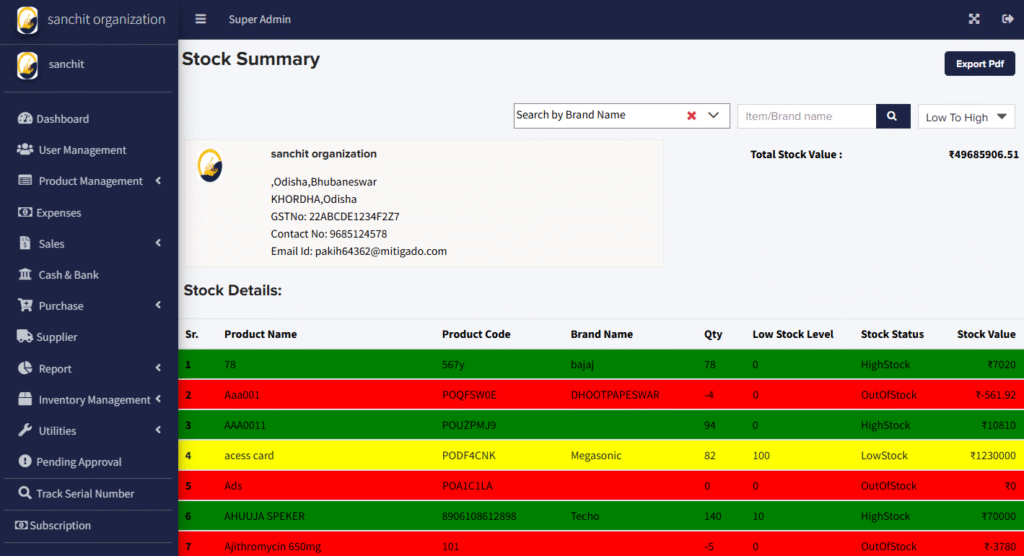The height and width of the screenshot is (556, 1024).
Task: Click the fullscreen expand icon
Action: (x=974, y=19)
